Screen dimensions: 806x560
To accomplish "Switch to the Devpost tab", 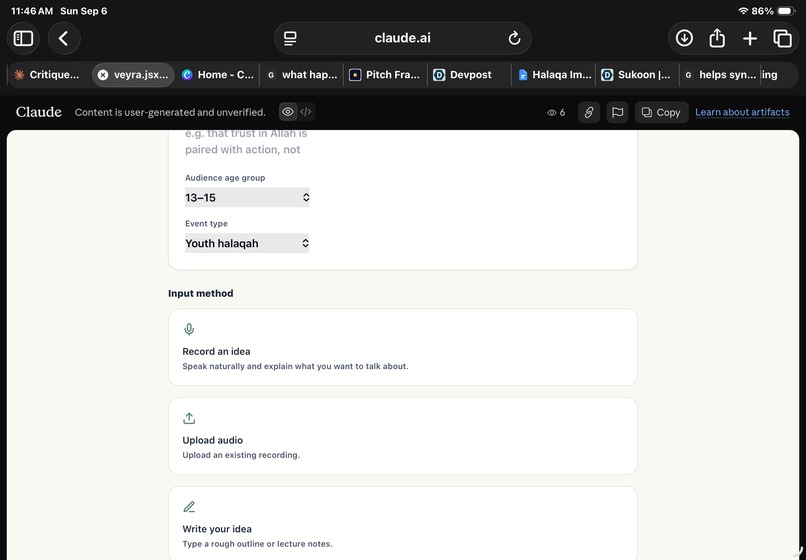I will 469,75.
